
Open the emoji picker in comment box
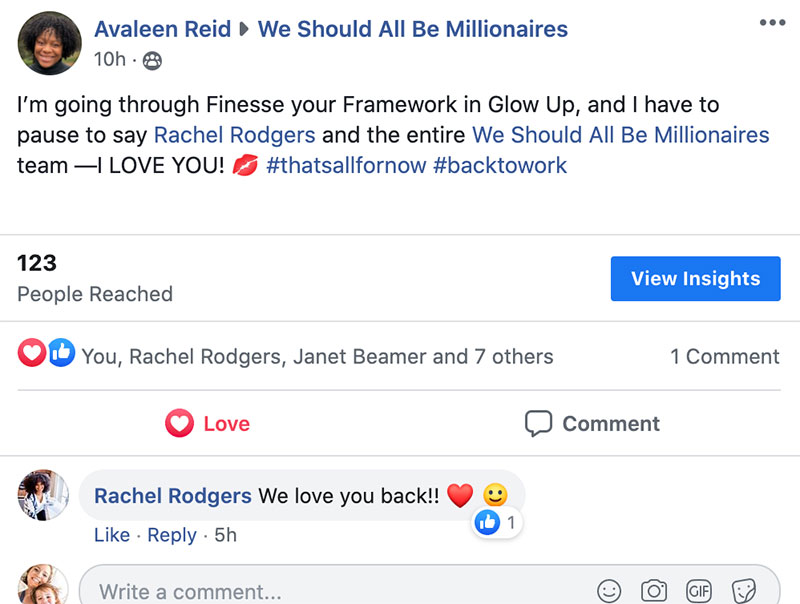[608, 590]
